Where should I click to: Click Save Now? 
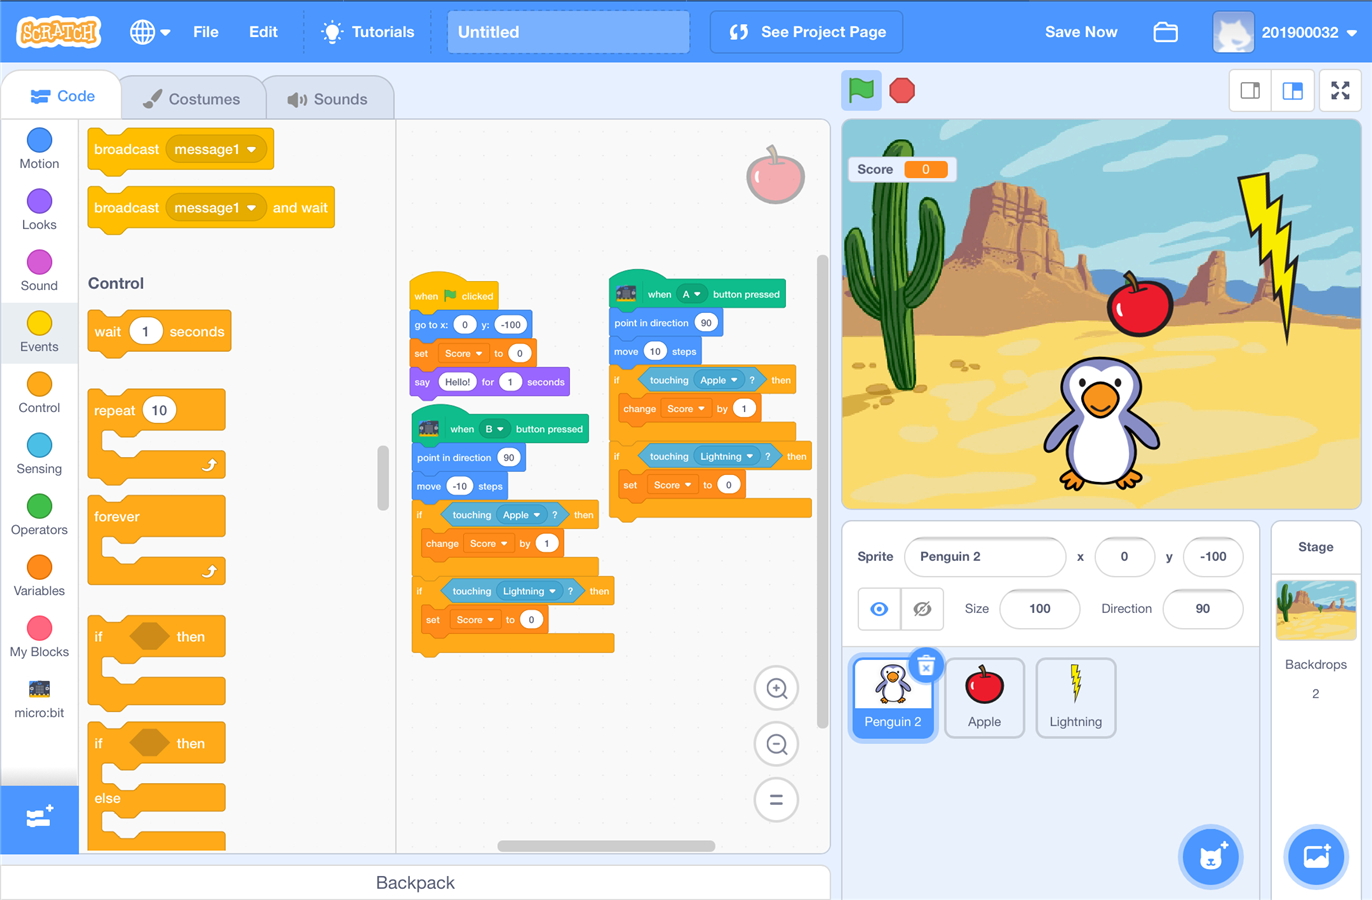pyautogui.click(x=1080, y=32)
